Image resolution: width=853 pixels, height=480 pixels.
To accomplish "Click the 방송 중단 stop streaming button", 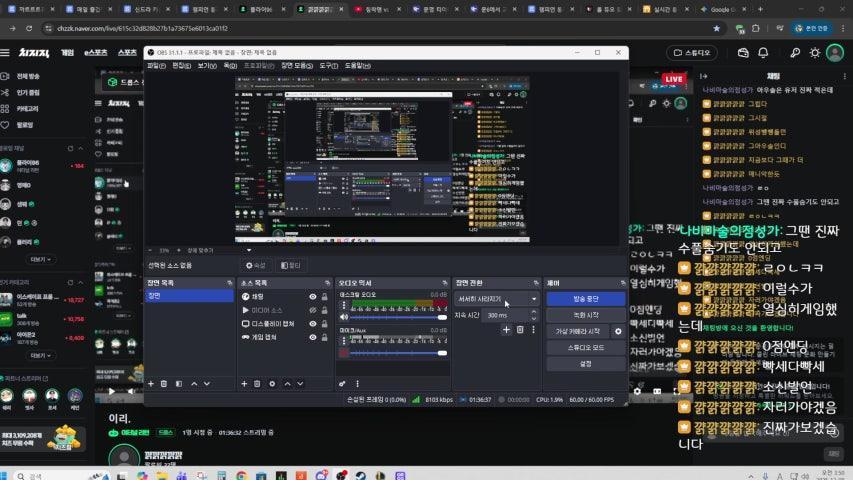I will coord(585,299).
